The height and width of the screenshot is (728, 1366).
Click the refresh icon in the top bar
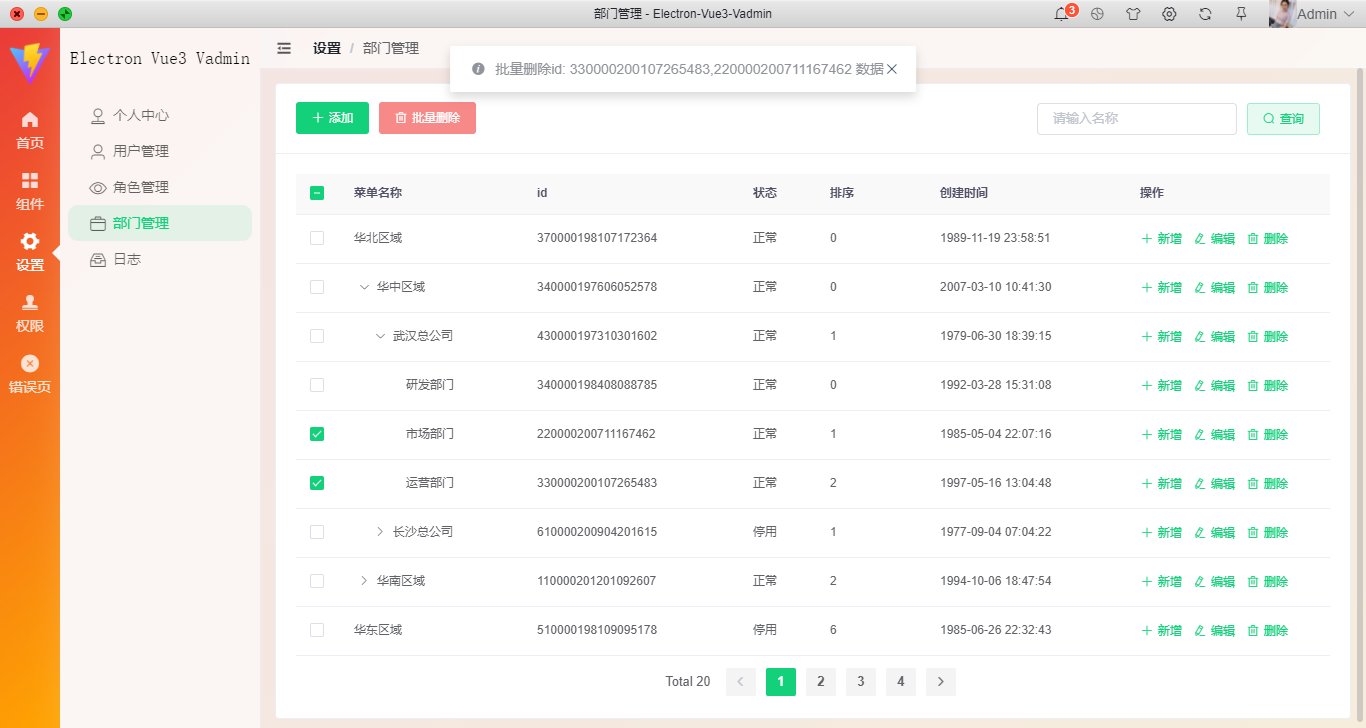pos(1205,14)
